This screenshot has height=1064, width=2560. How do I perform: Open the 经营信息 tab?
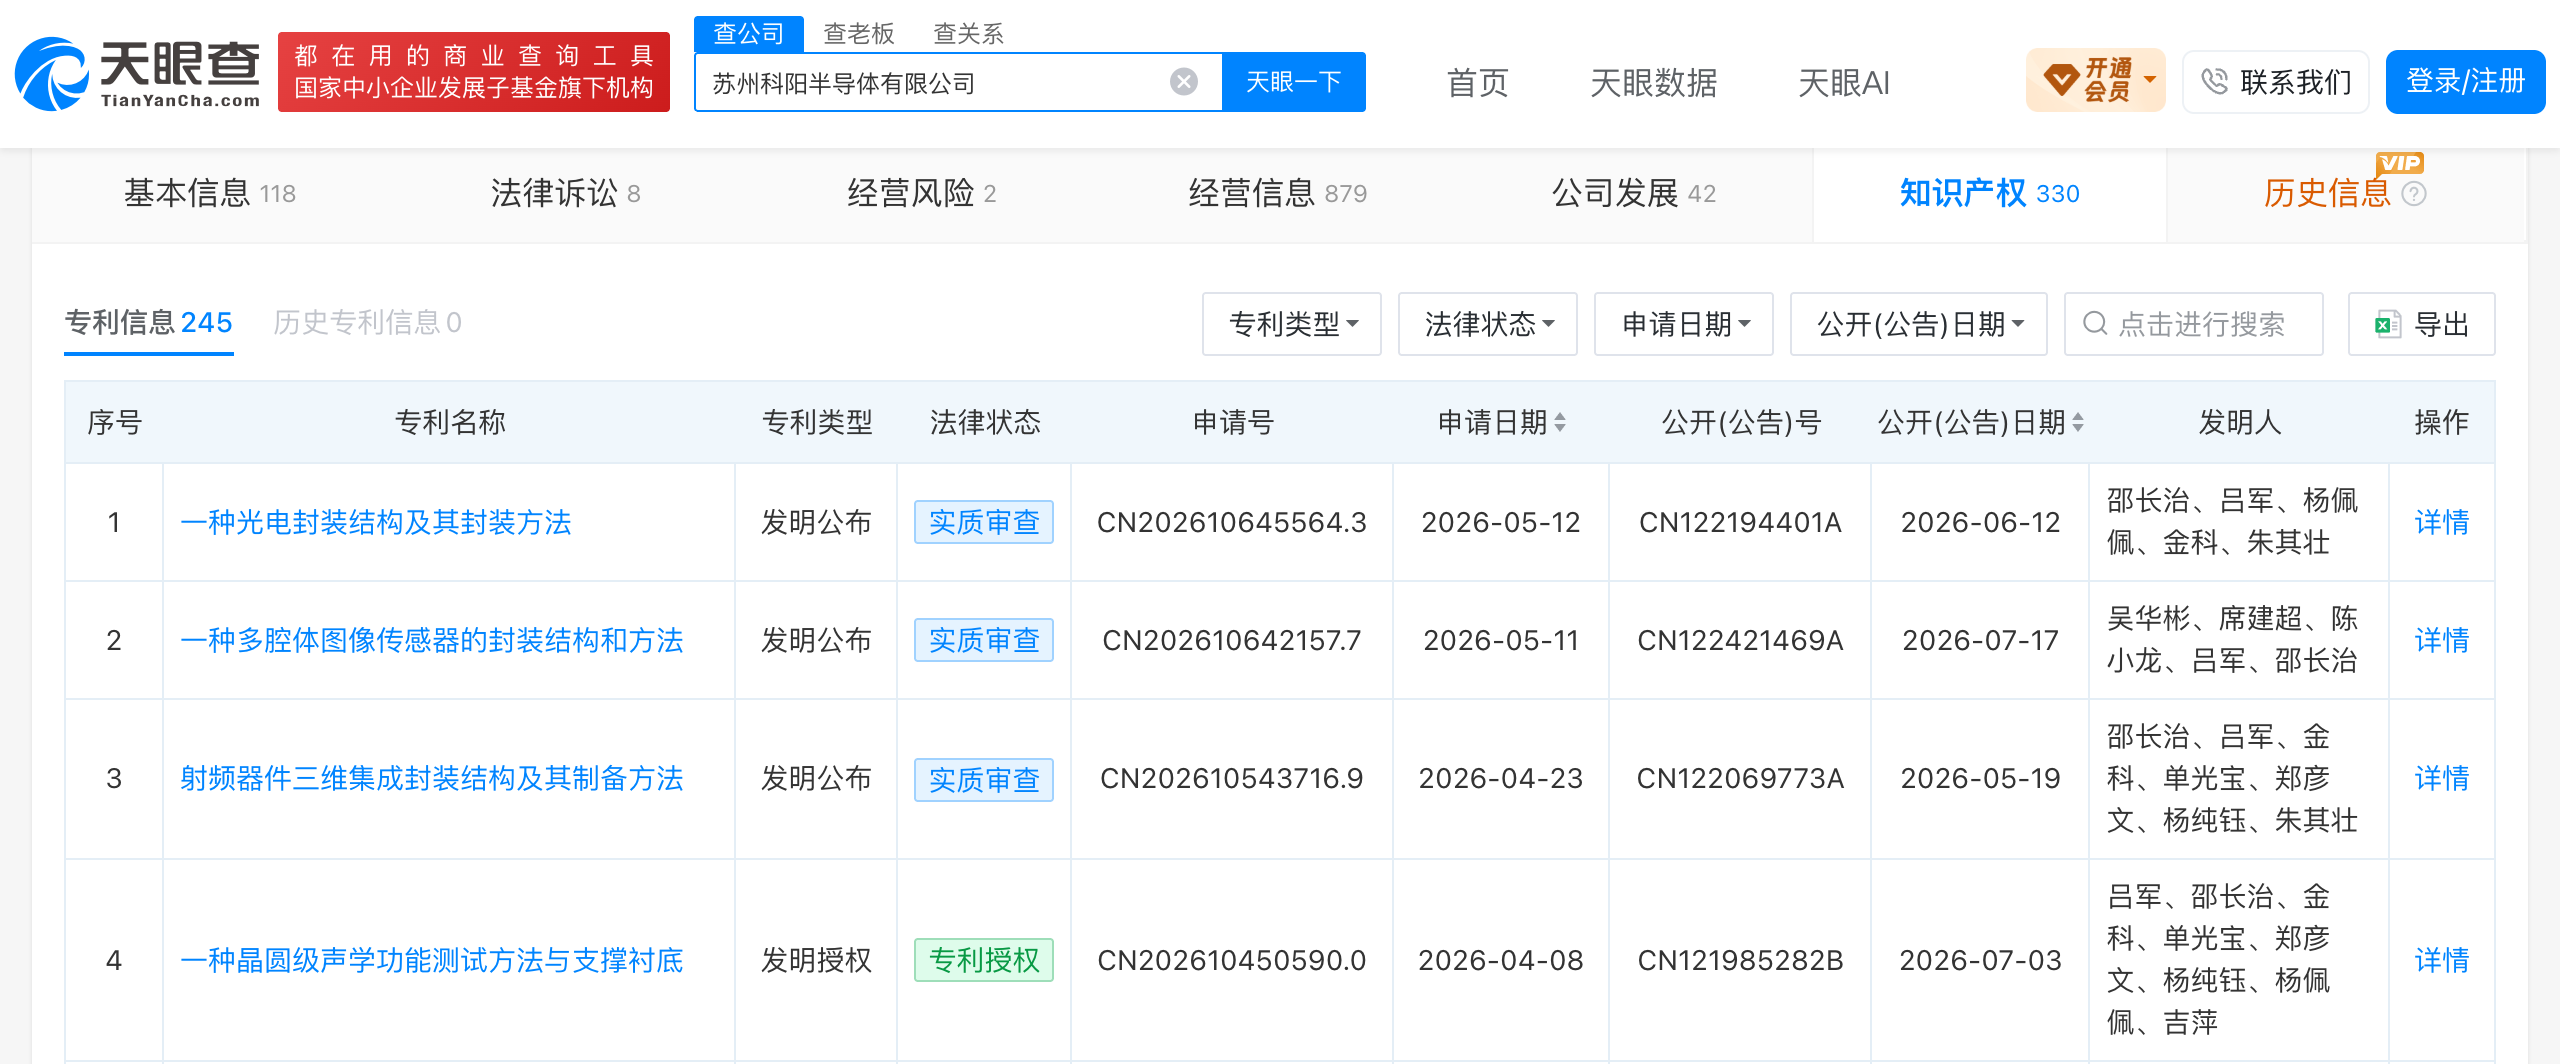point(1277,193)
